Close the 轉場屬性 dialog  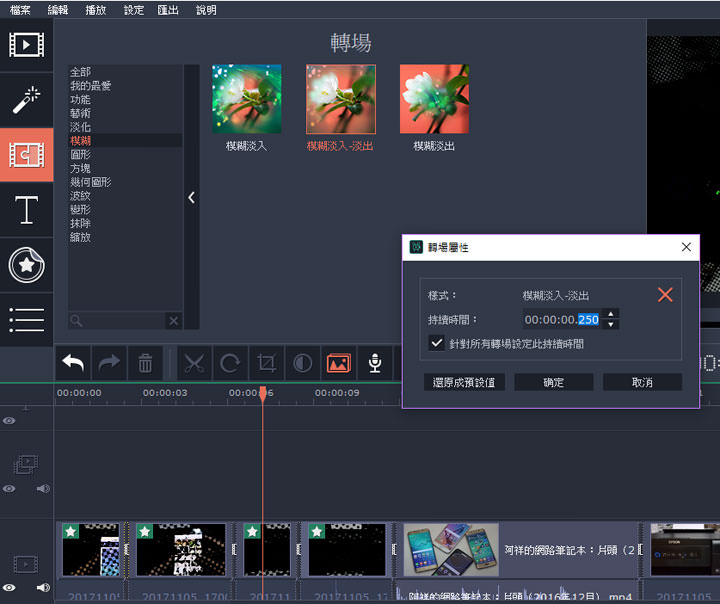click(x=686, y=247)
